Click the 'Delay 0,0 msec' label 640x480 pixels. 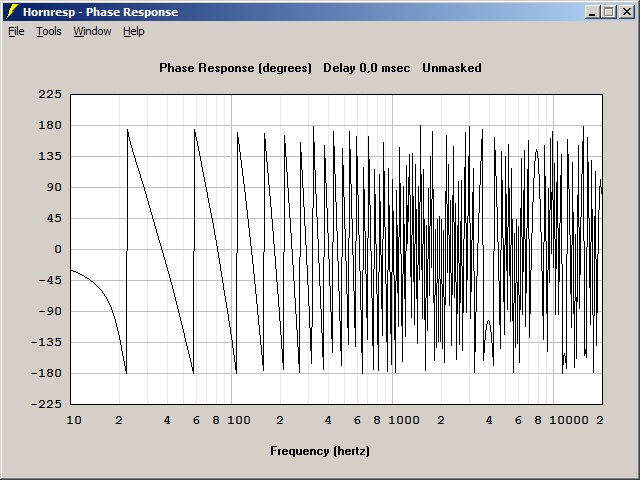point(367,68)
